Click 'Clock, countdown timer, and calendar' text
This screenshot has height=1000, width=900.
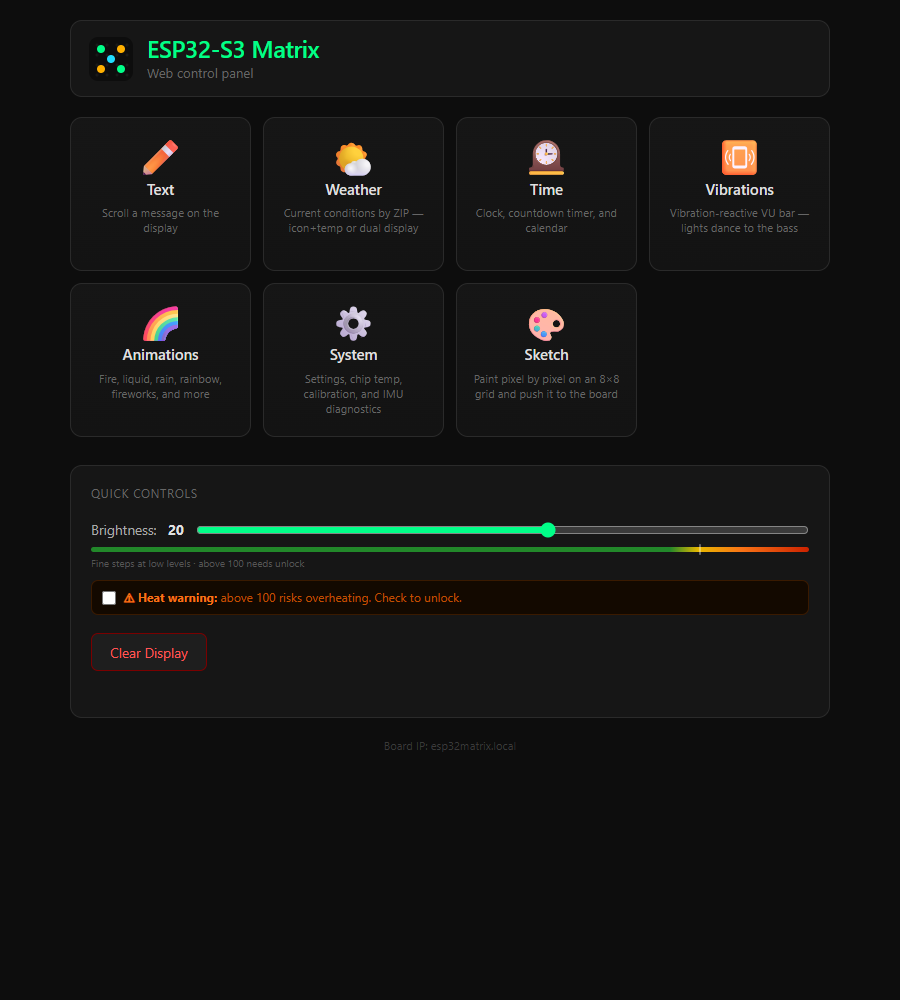click(547, 221)
